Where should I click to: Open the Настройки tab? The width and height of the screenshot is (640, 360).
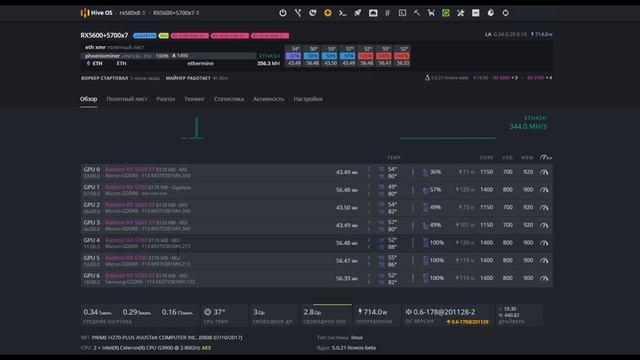[308, 99]
